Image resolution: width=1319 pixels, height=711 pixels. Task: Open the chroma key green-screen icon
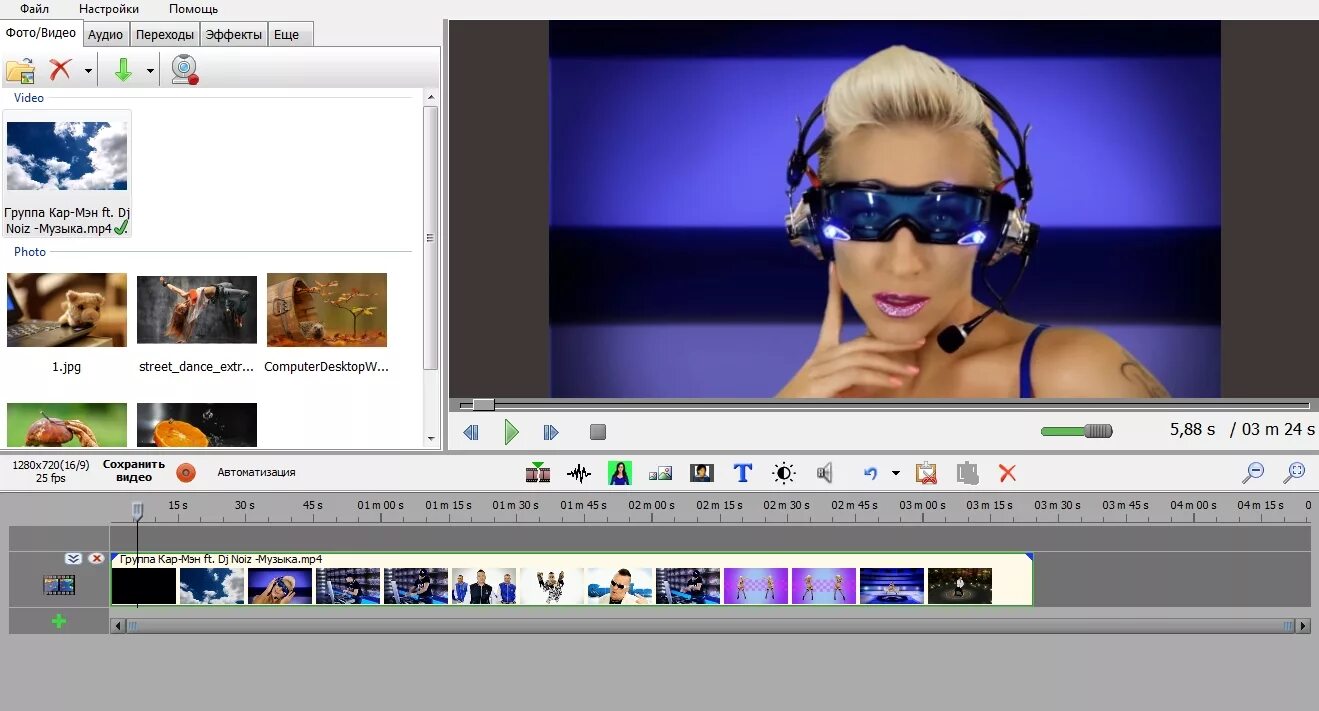pos(620,473)
